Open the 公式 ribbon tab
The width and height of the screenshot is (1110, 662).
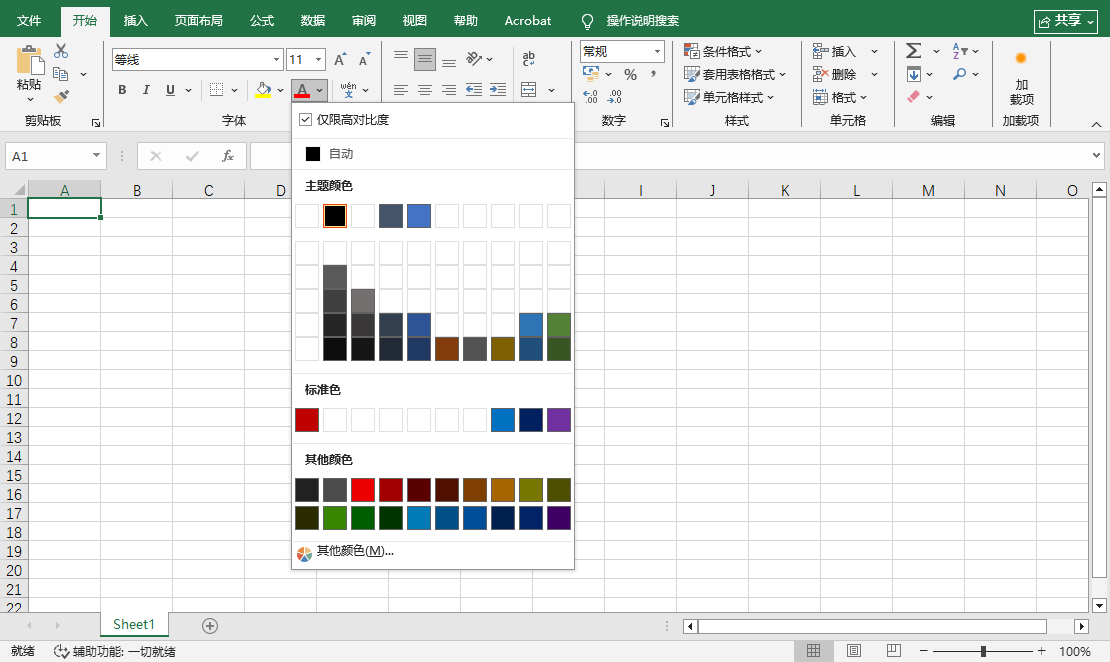click(262, 20)
